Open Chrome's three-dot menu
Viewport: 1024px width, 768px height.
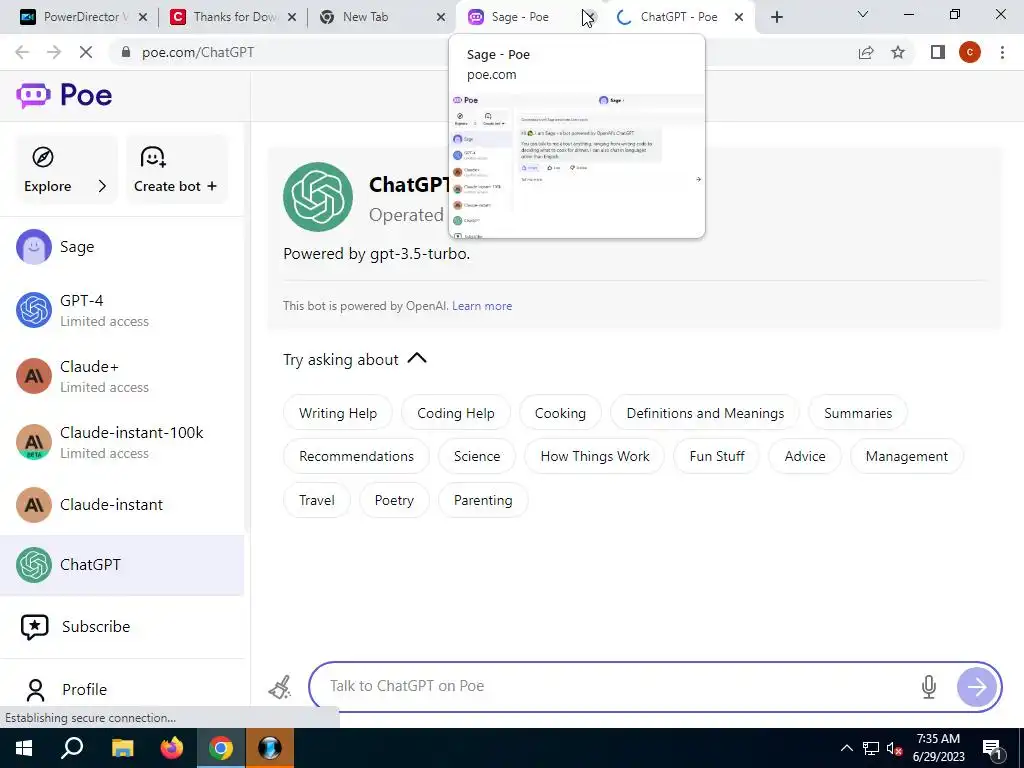1002,52
